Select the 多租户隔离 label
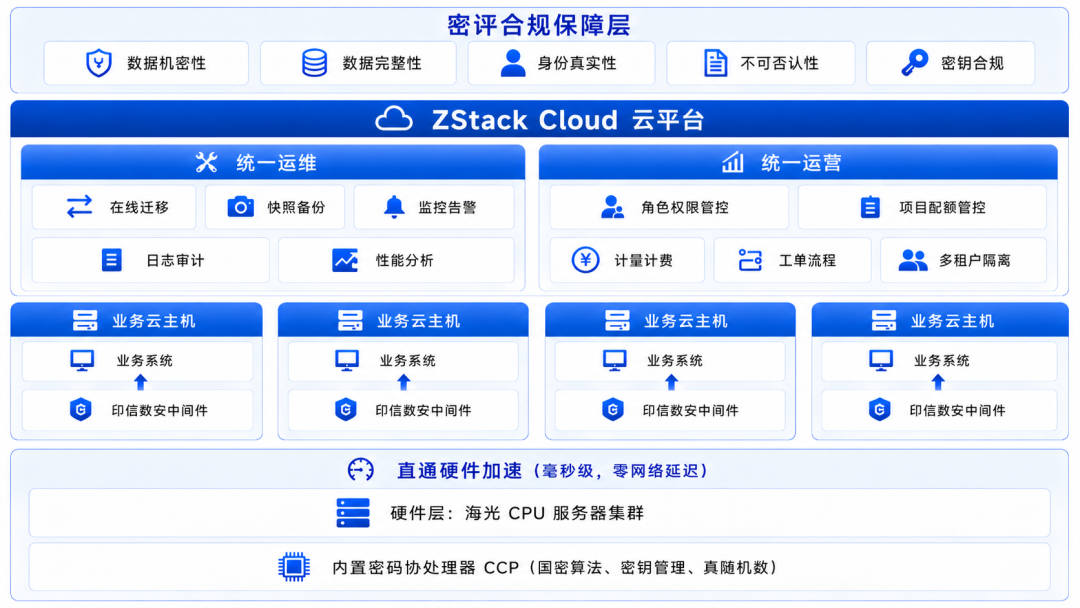Image resolution: width=1080 pixels, height=608 pixels. [975, 260]
